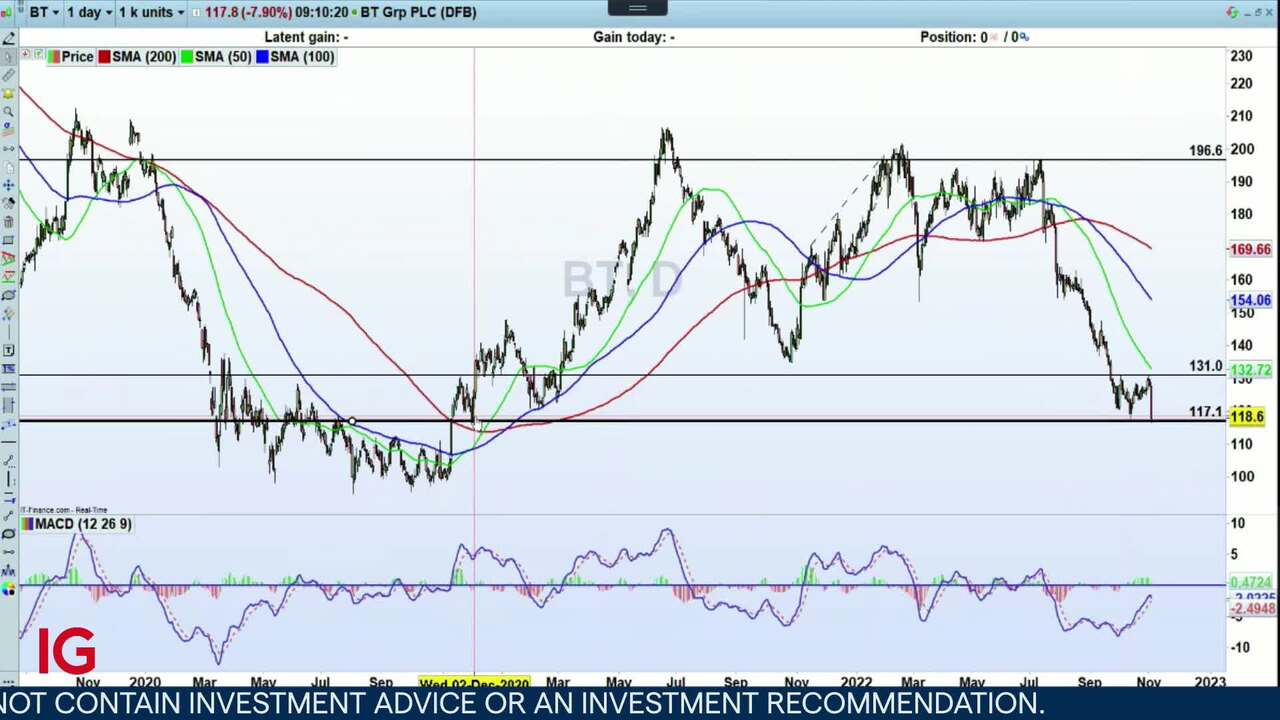Click the blue SMA 100 color swatch

click(262, 57)
